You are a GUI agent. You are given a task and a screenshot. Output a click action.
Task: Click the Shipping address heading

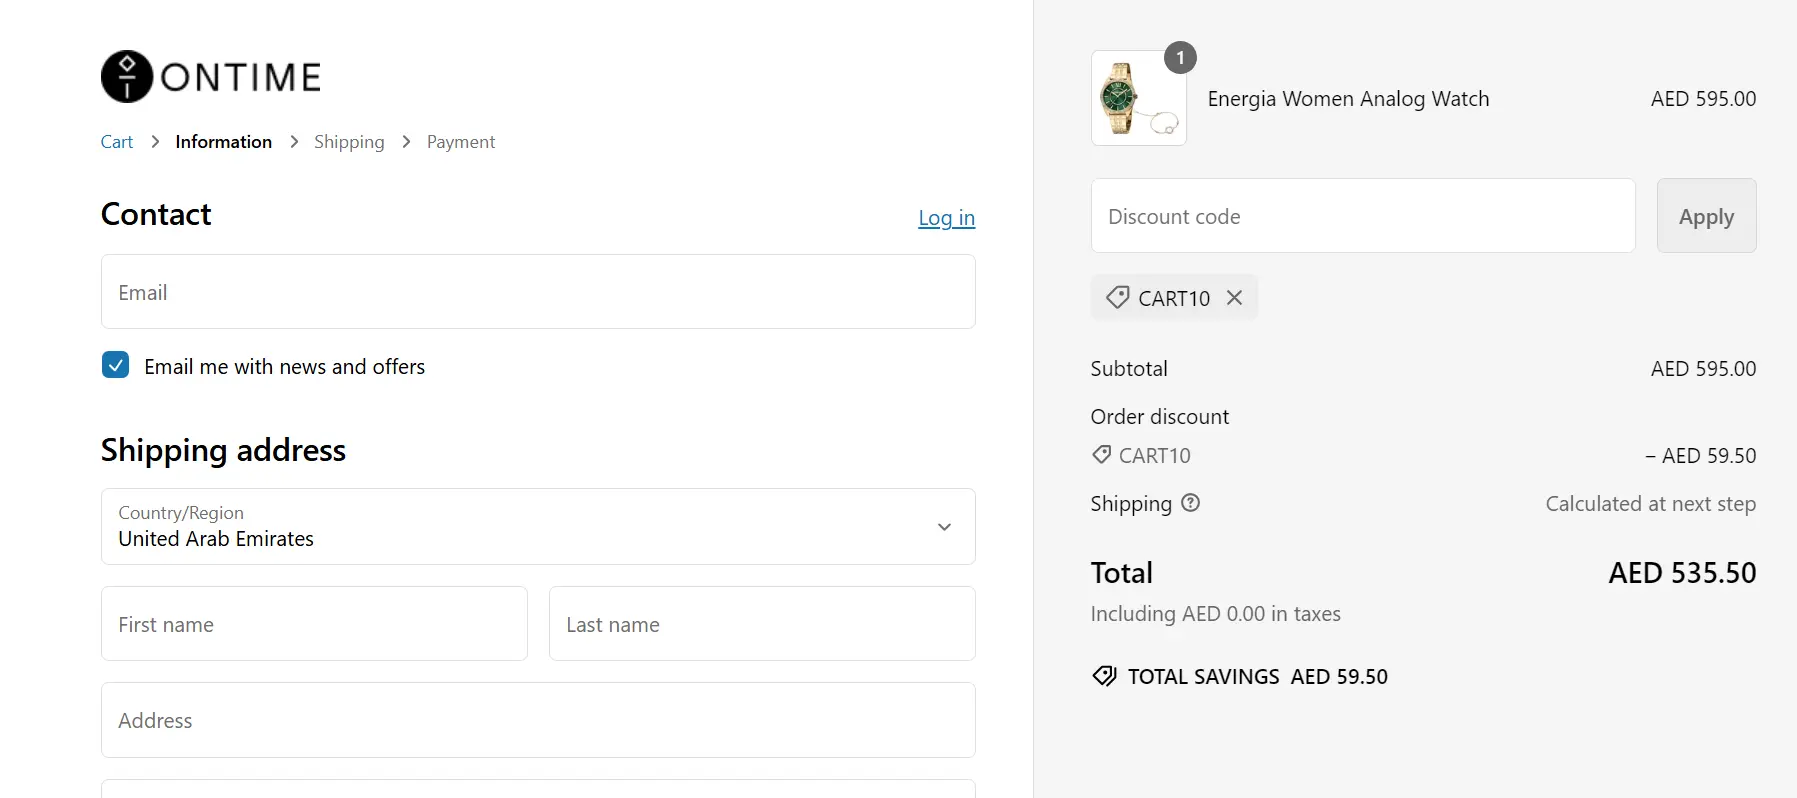[223, 450]
